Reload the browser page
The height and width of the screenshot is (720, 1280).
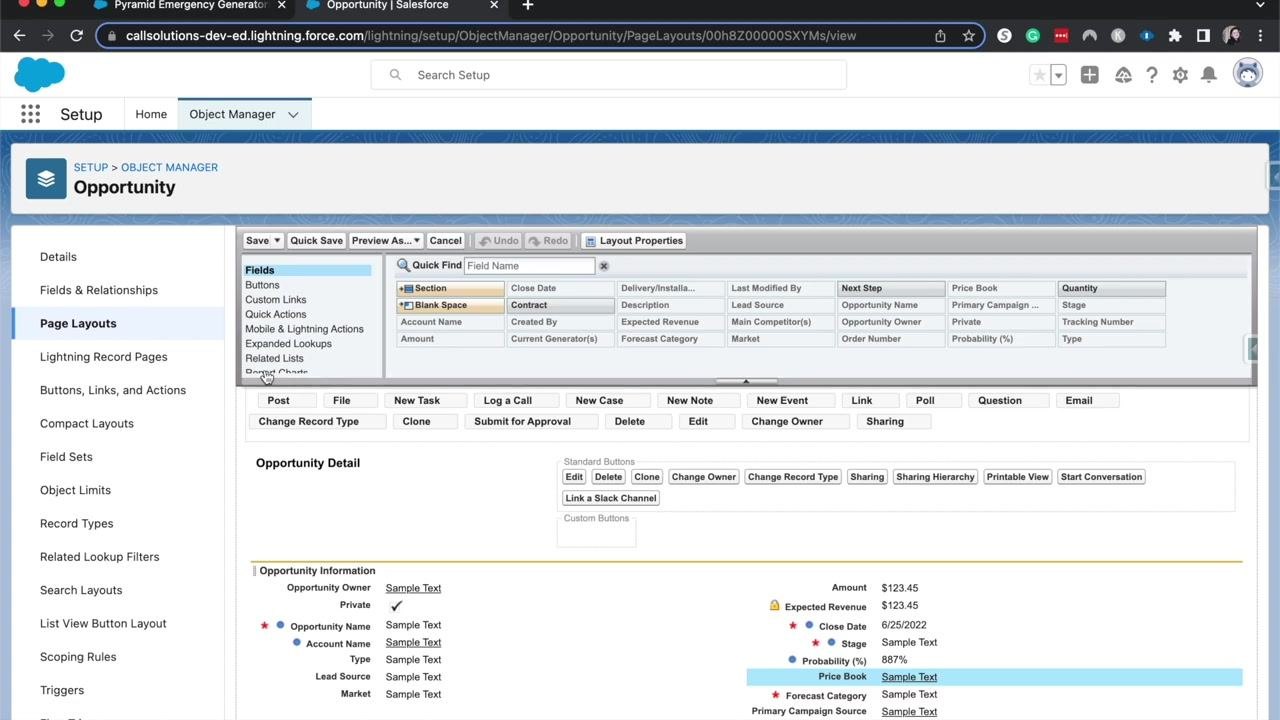coord(76,35)
